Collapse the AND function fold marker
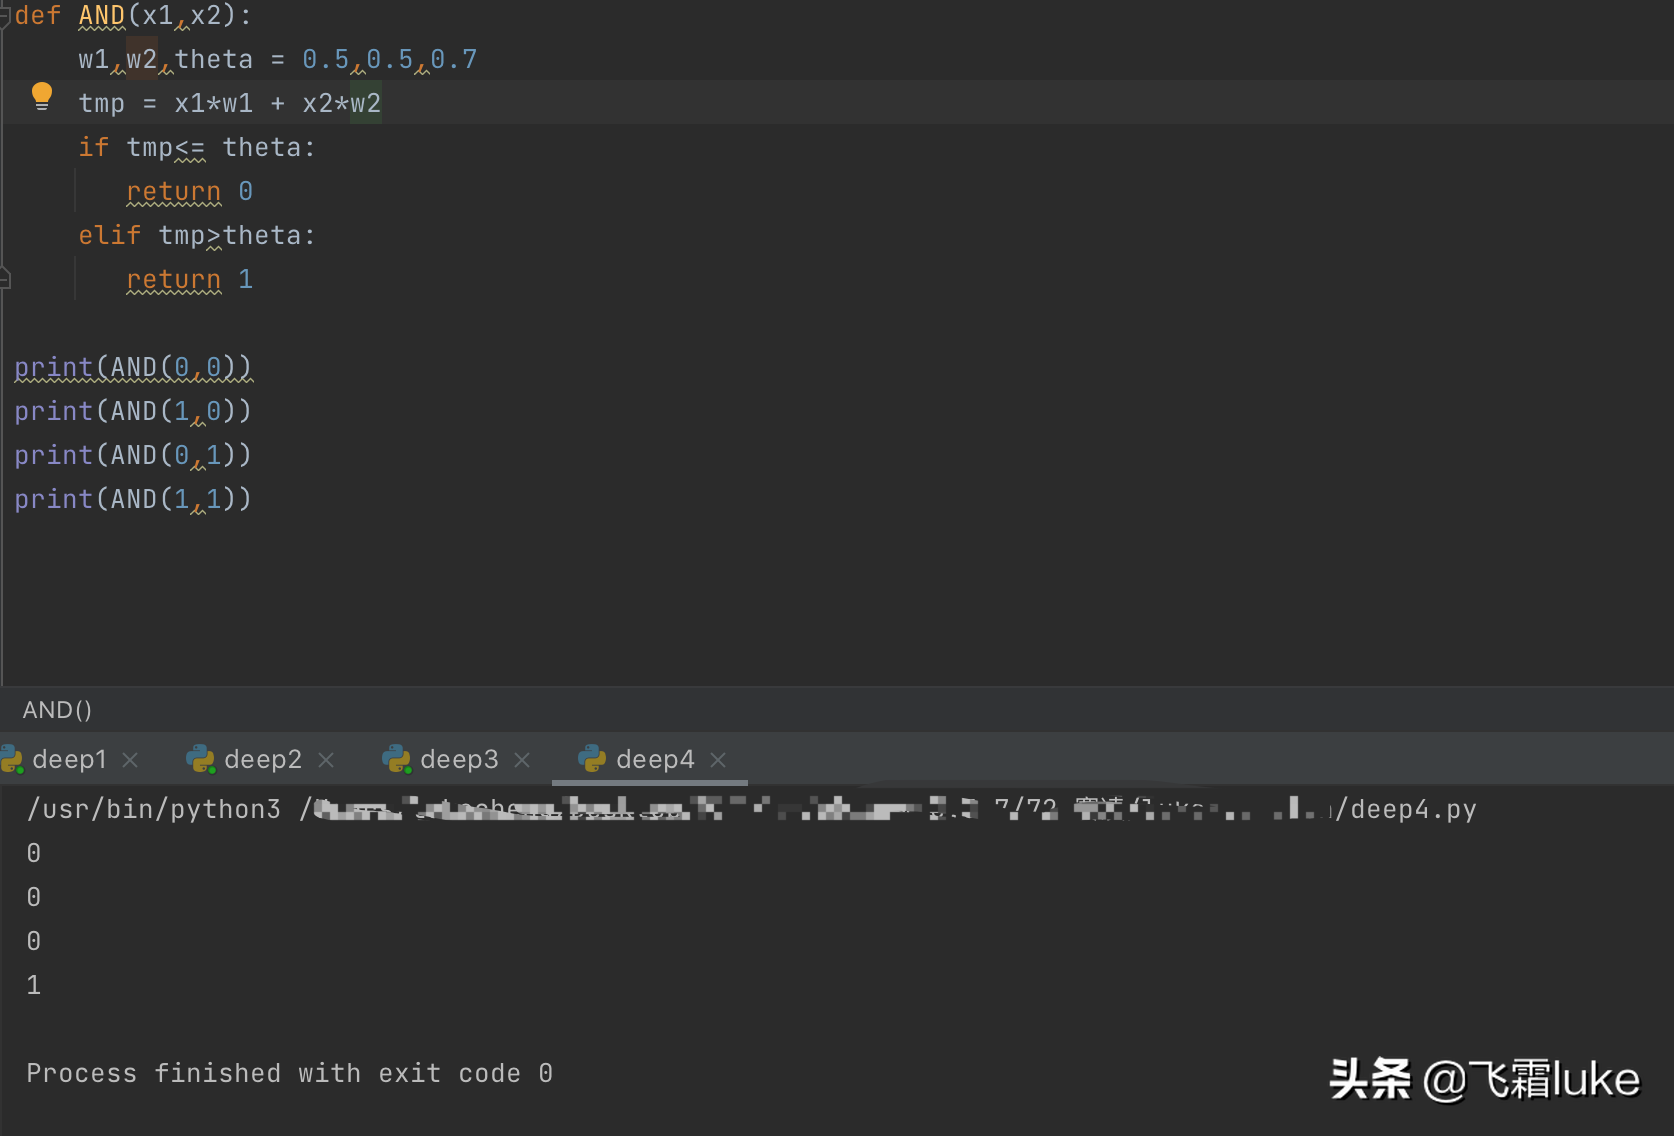The width and height of the screenshot is (1674, 1136). [x=5, y=15]
